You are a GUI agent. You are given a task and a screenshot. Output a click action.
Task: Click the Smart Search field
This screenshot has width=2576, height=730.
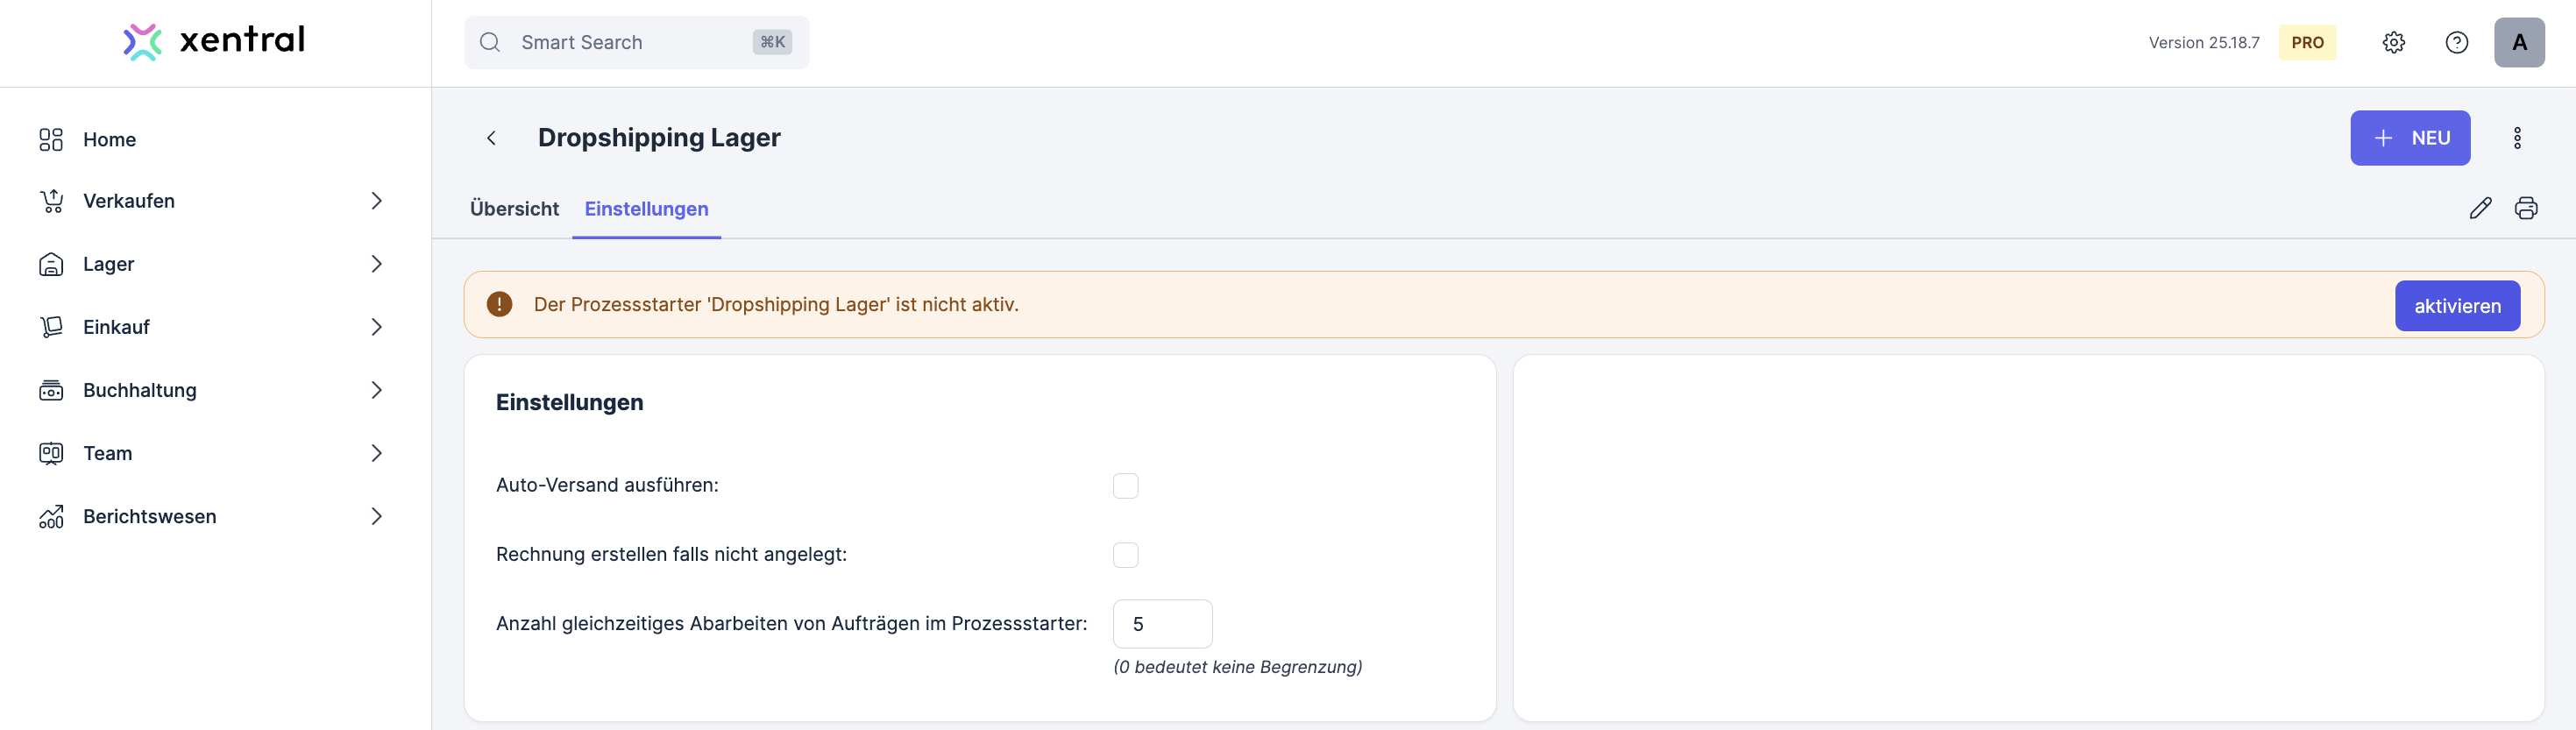(x=636, y=42)
